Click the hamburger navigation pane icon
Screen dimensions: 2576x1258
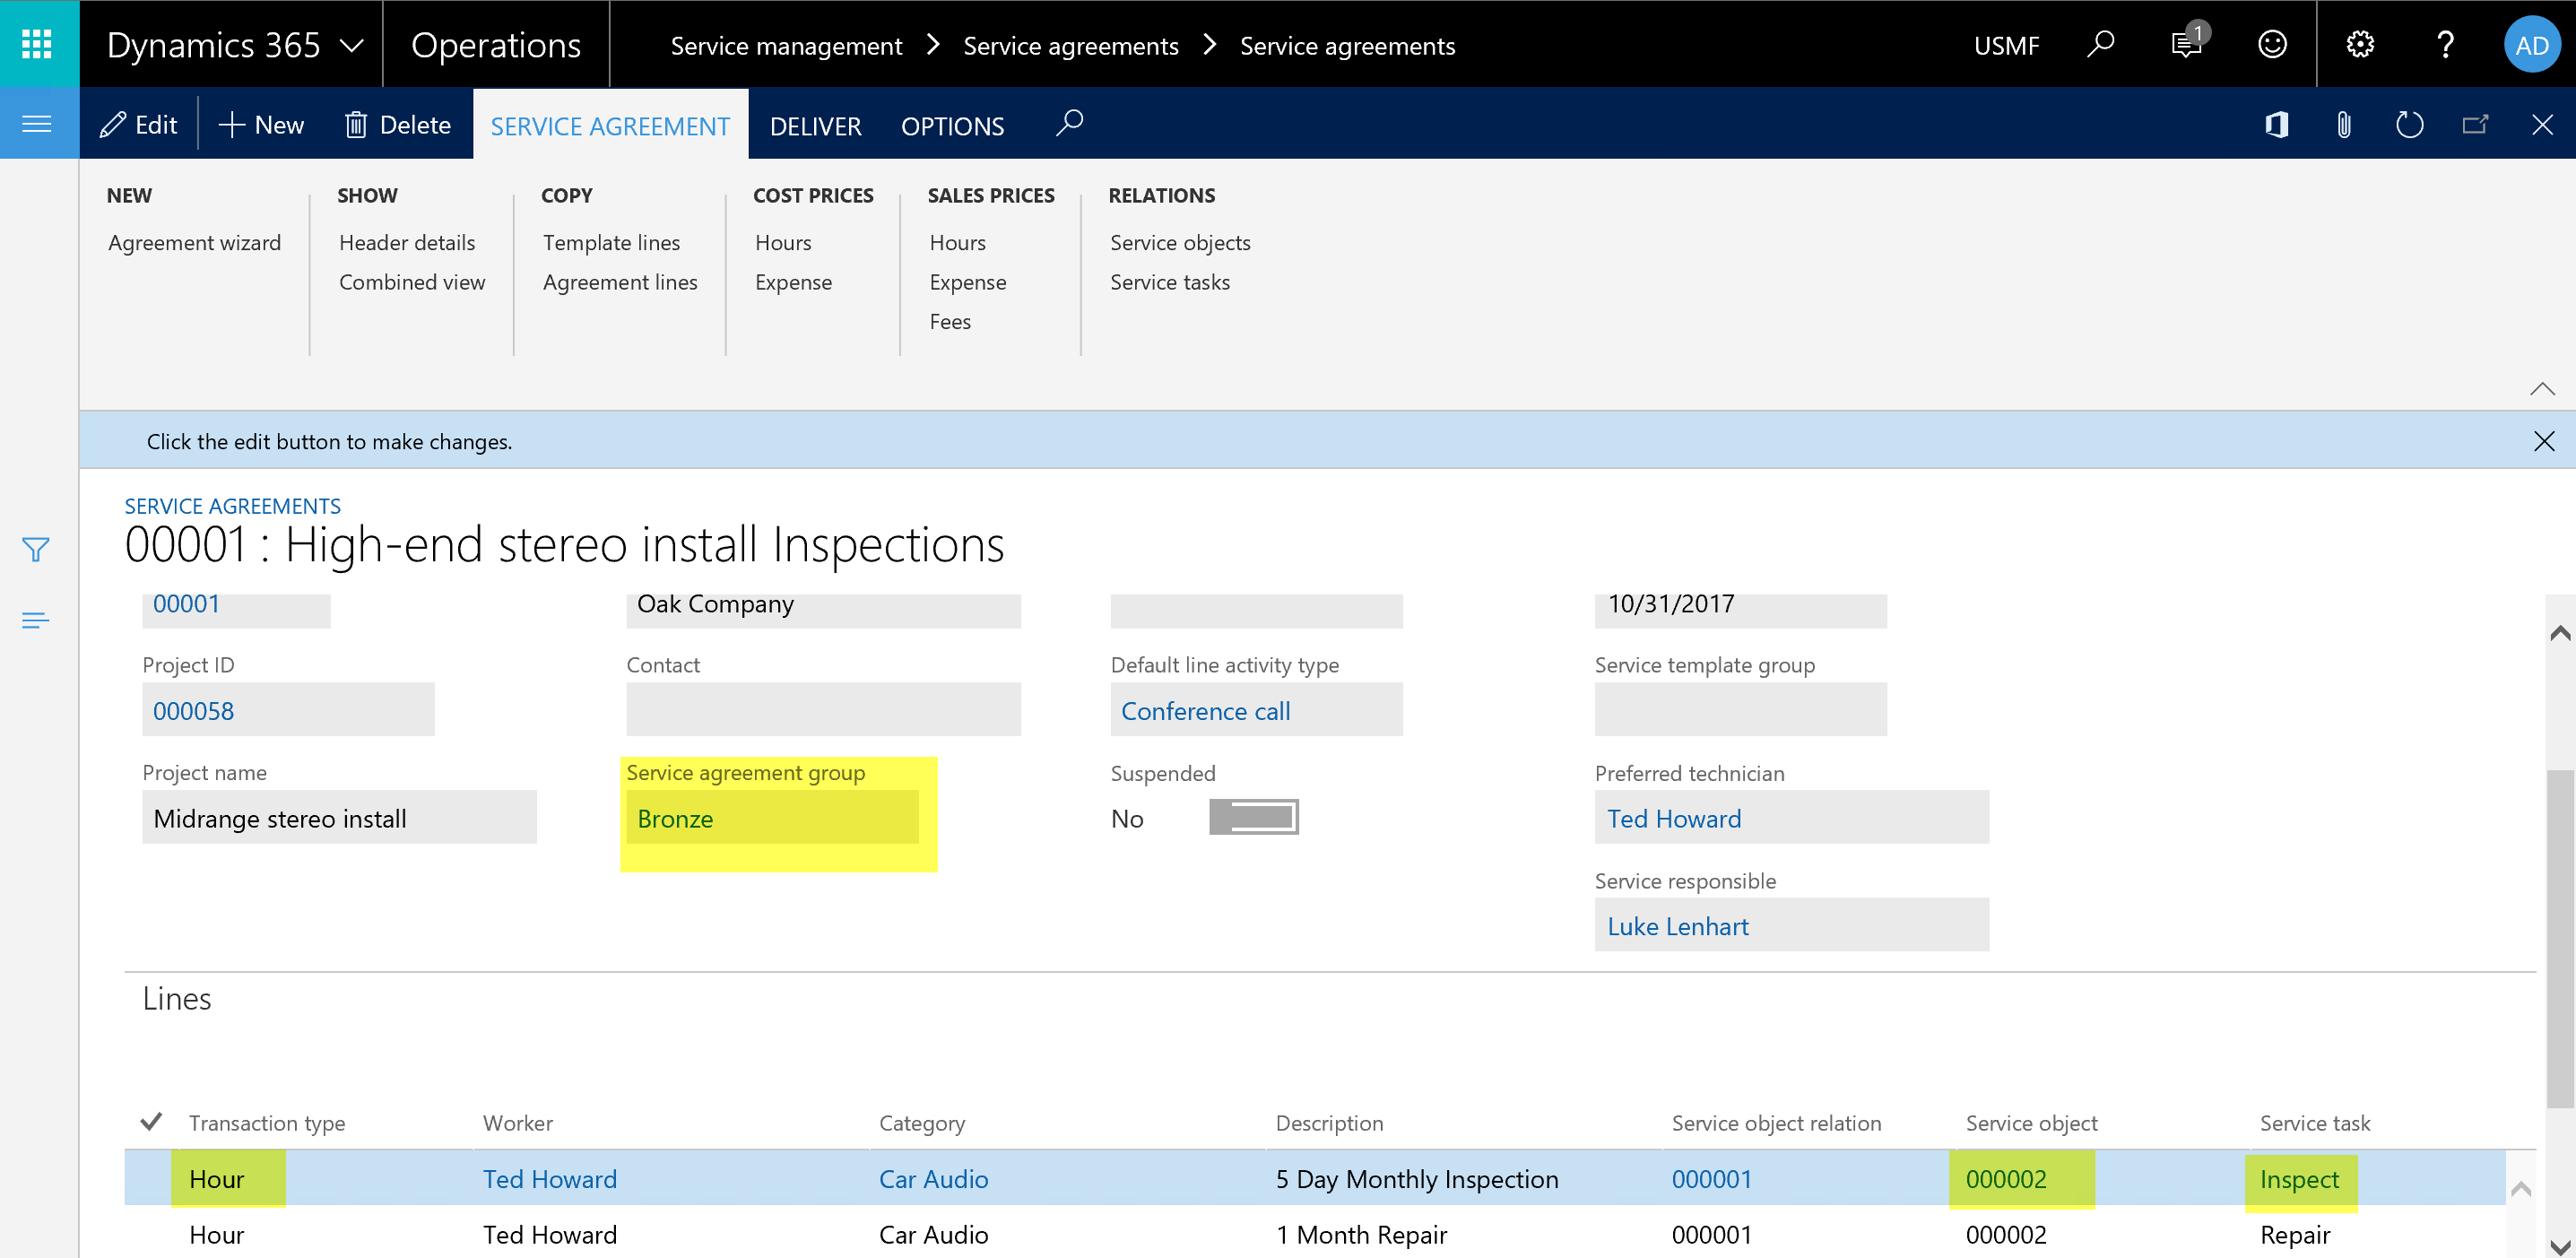pyautogui.click(x=37, y=124)
